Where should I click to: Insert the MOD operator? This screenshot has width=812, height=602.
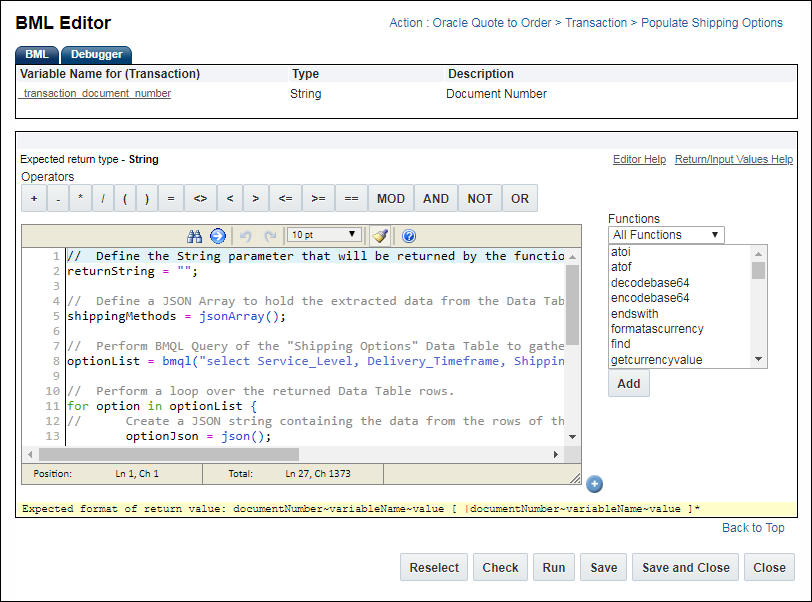(390, 198)
